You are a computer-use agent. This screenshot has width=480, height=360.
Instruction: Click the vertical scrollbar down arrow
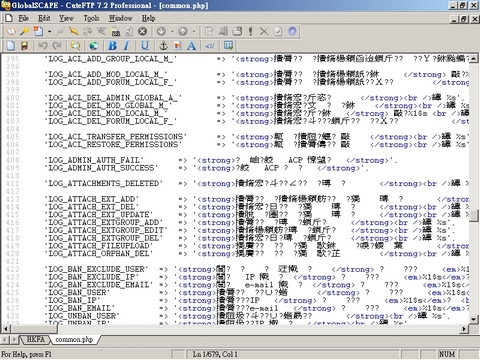[474, 319]
